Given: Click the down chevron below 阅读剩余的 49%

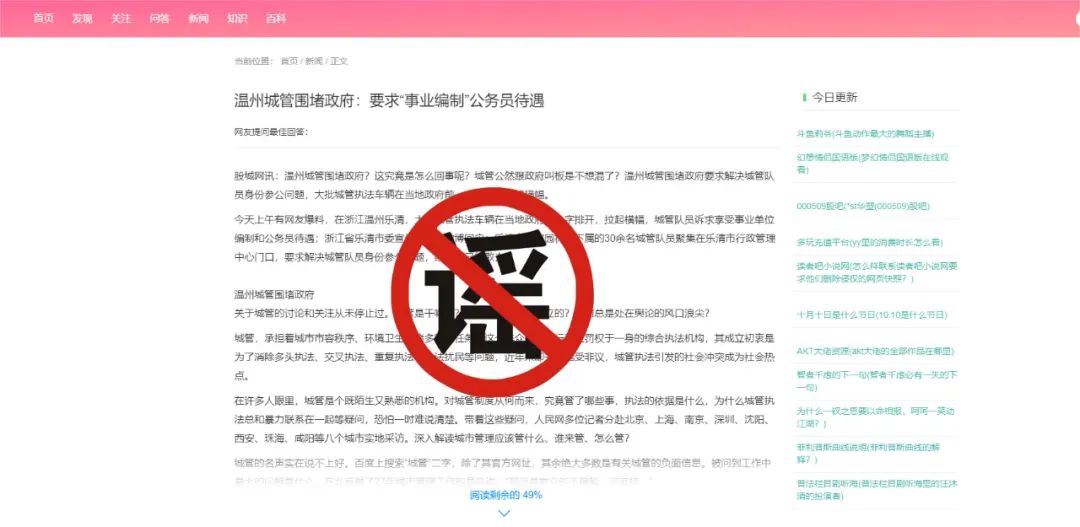Looking at the screenshot, I should [504, 513].
